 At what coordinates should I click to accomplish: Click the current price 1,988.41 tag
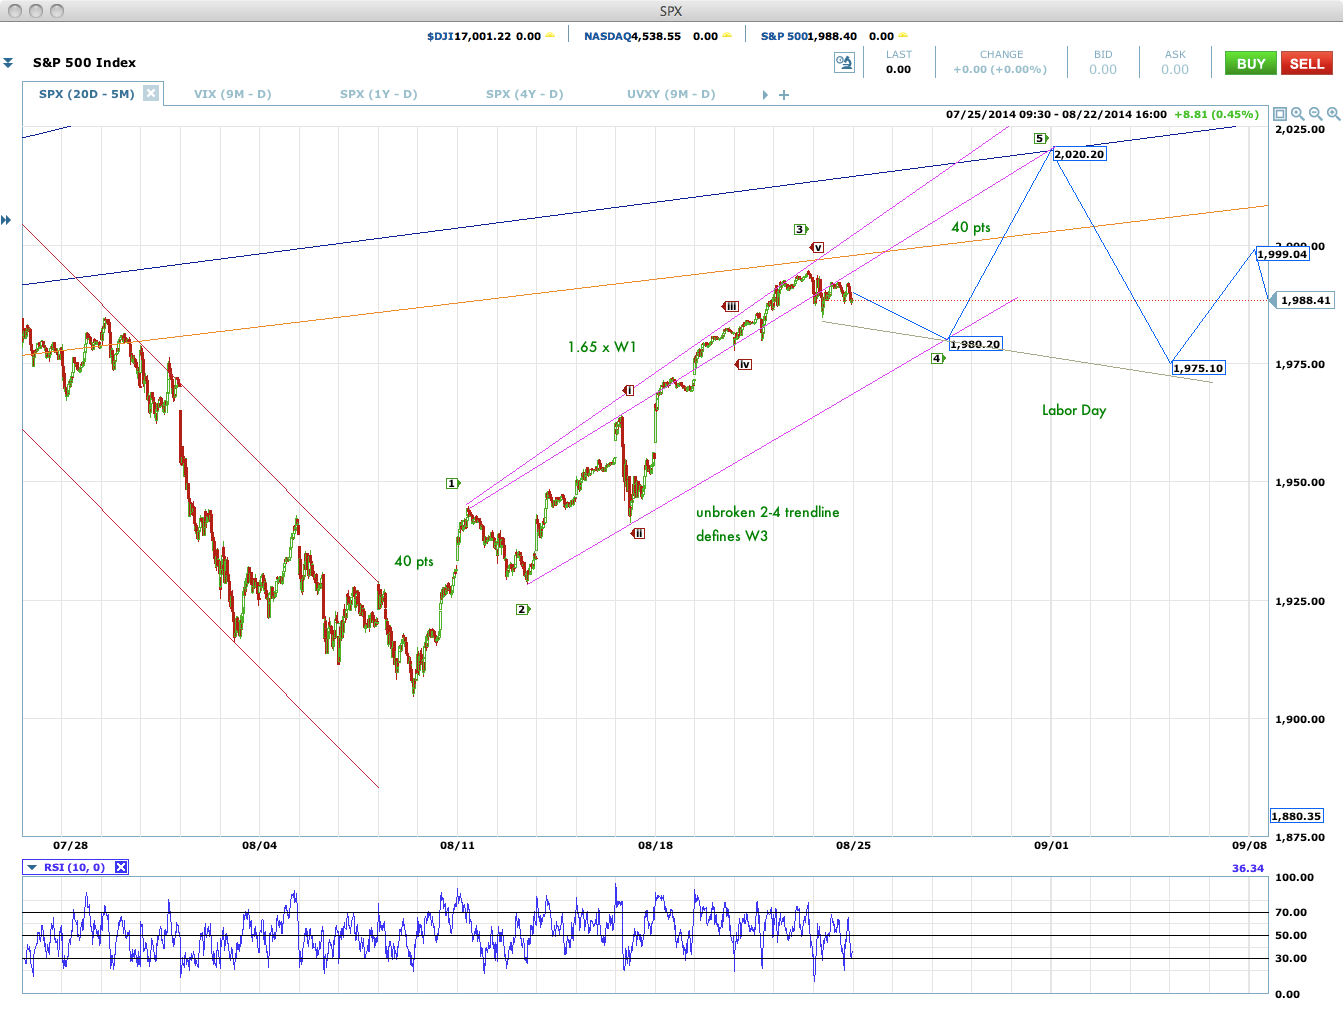point(1305,300)
